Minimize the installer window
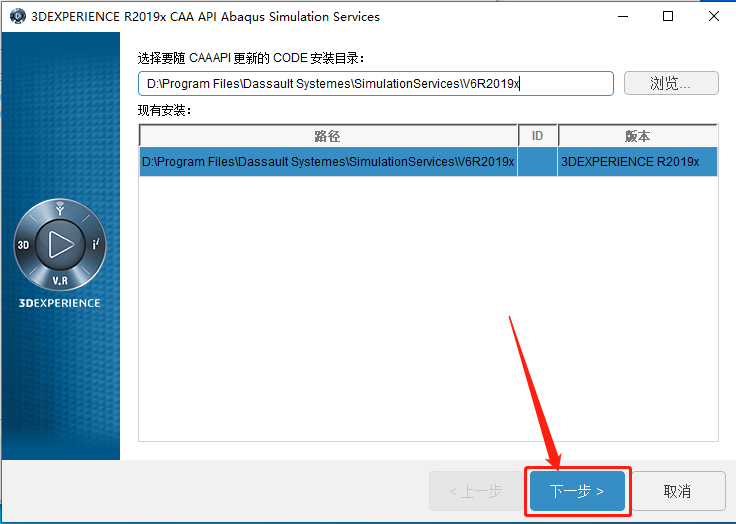 623,16
